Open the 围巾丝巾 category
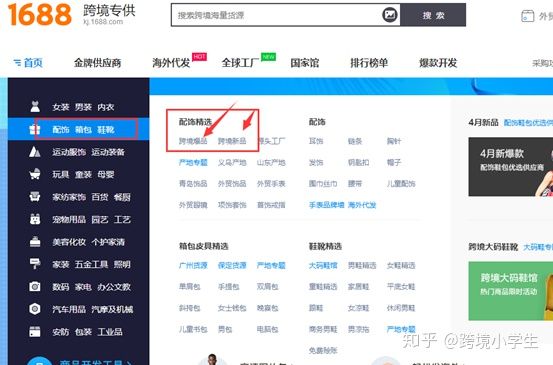 point(323,184)
